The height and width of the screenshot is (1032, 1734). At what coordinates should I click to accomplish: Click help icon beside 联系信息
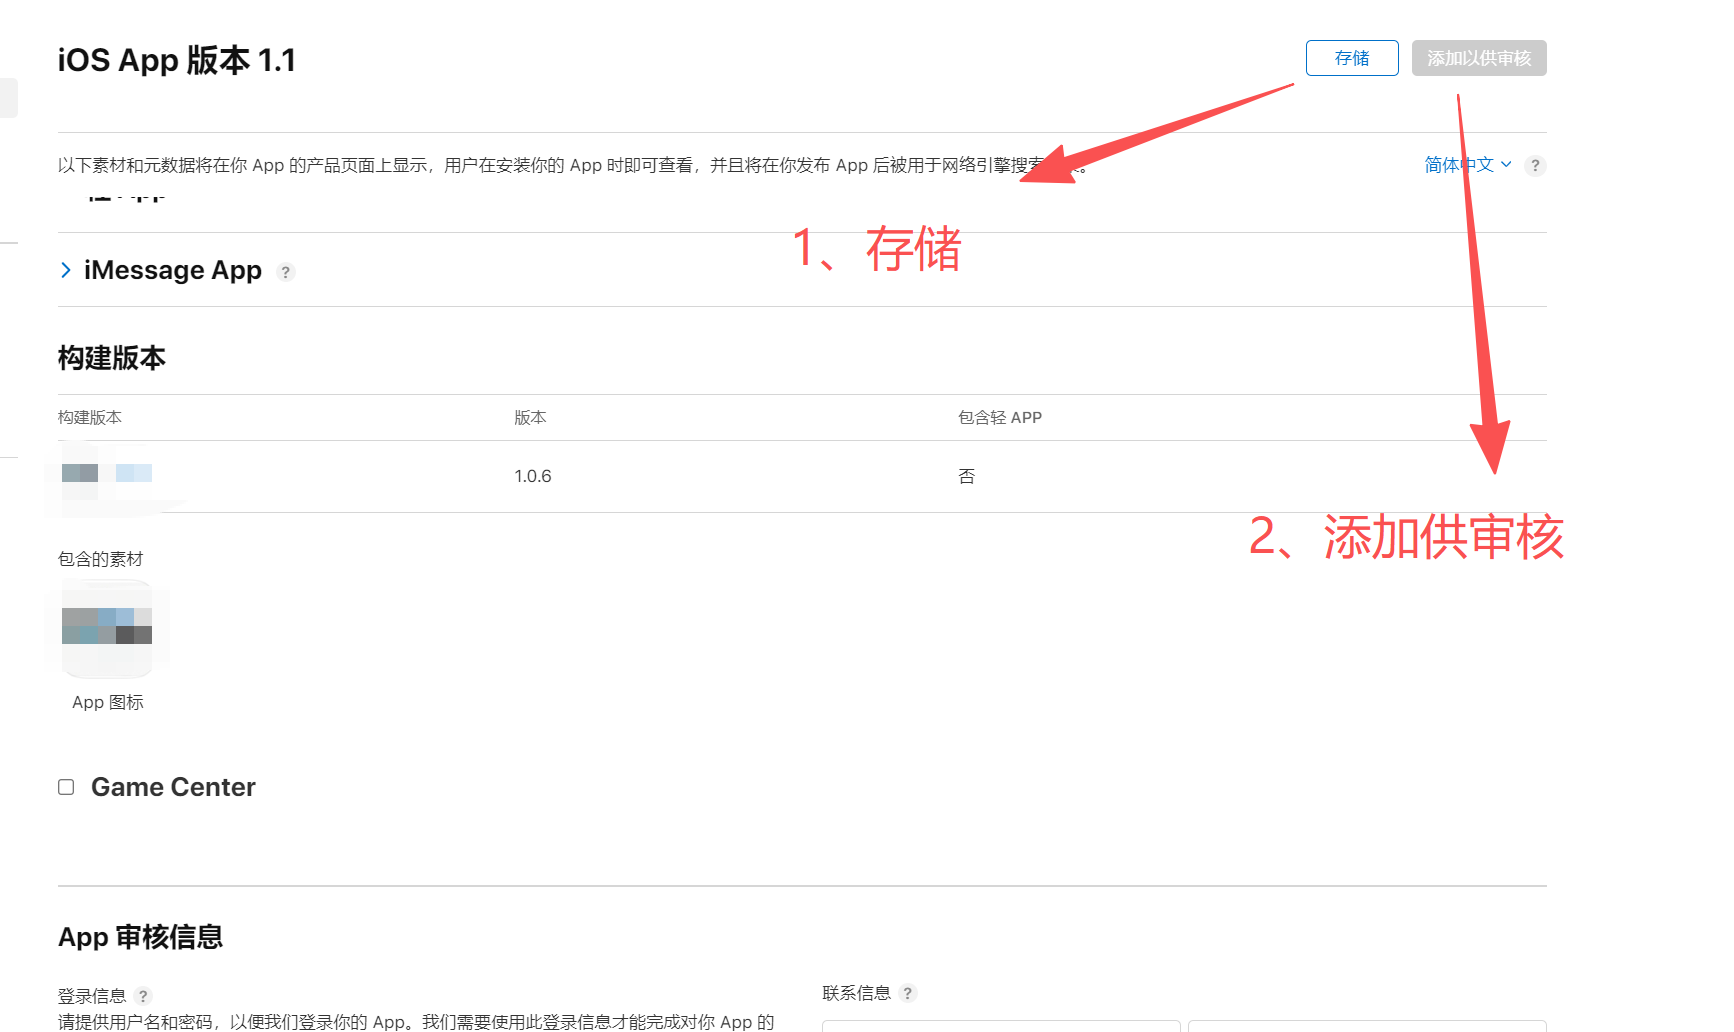tap(907, 993)
